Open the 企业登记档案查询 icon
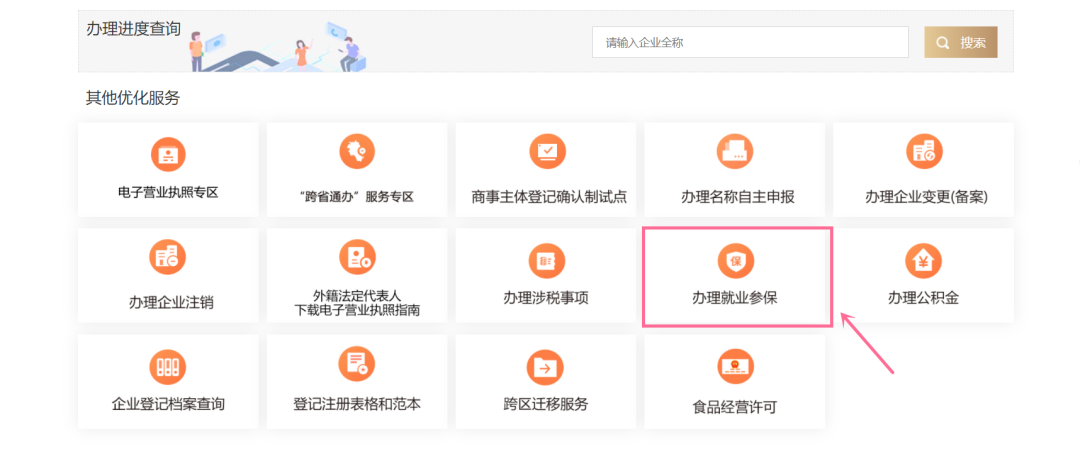This screenshot has height=454, width=1080. tap(168, 366)
